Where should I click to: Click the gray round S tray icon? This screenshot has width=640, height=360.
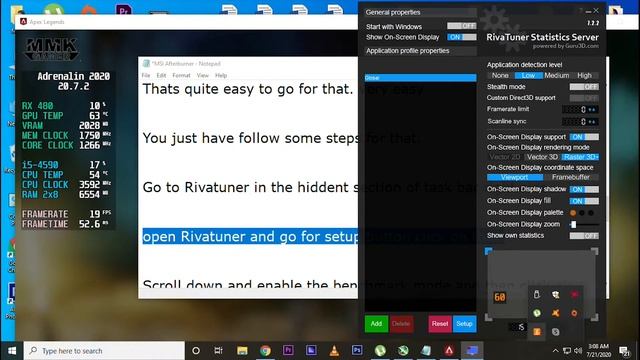coord(556,332)
